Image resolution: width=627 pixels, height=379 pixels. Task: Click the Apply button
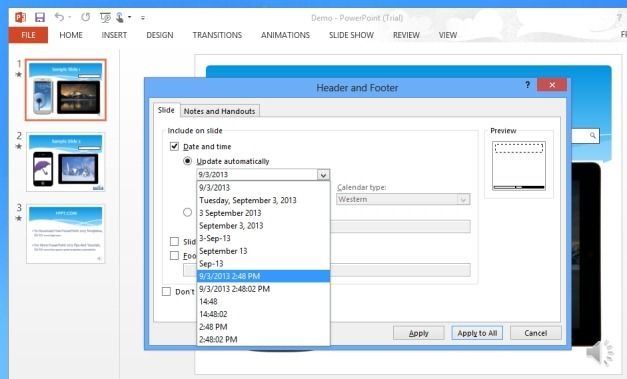418,333
